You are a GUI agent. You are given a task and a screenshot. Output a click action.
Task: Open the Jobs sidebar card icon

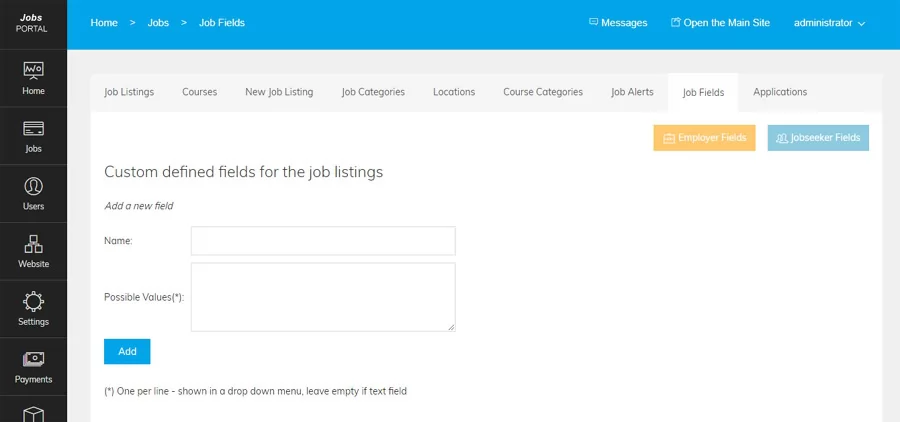point(33,129)
